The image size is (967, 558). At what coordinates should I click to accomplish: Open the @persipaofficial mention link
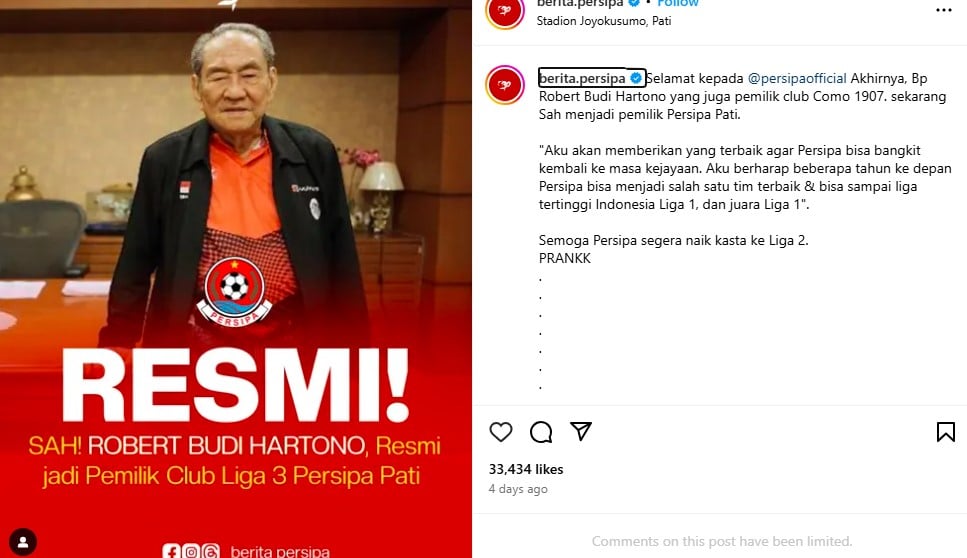pyautogui.click(x=797, y=78)
